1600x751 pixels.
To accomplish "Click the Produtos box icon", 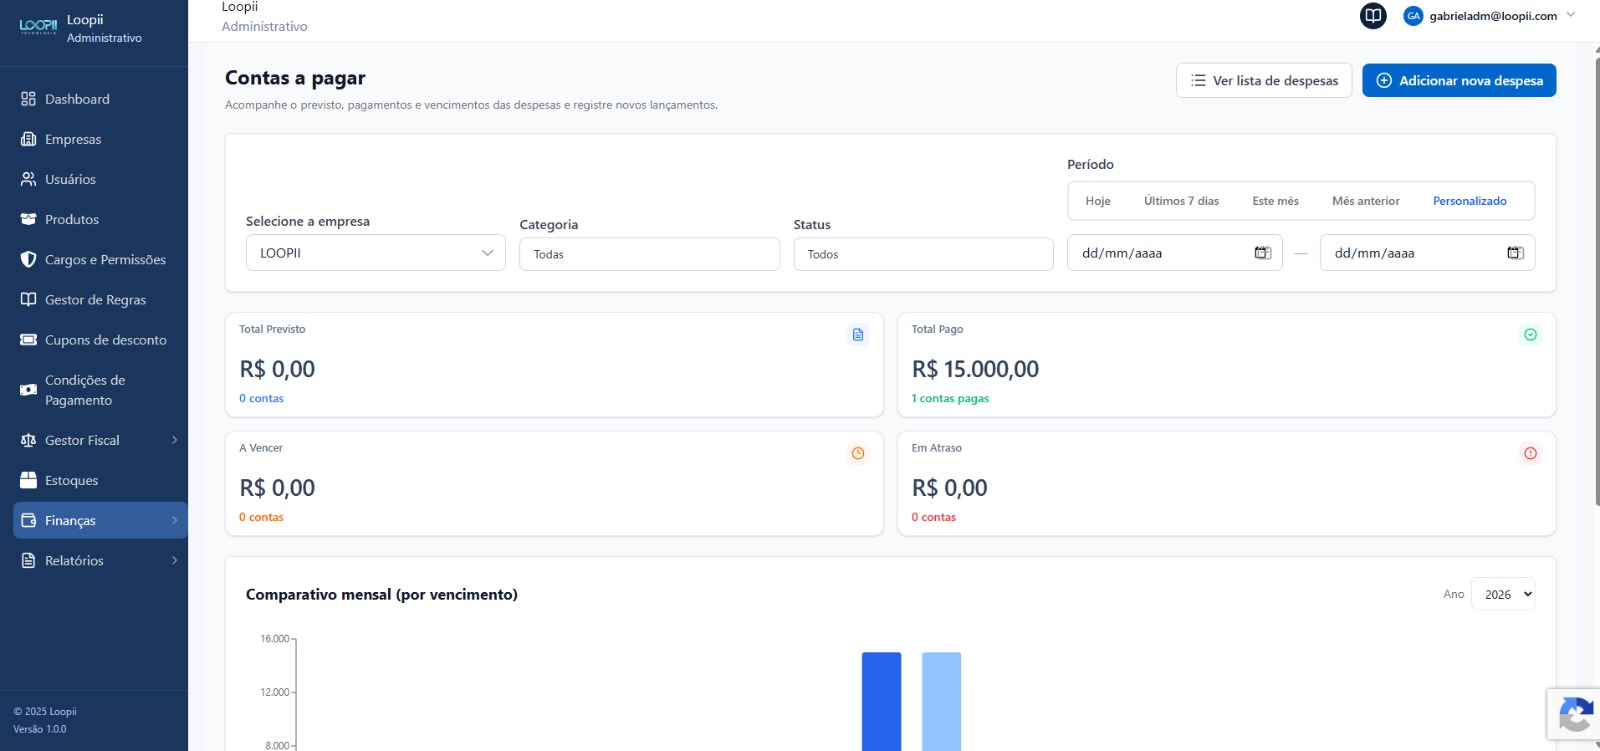I will [x=28, y=219].
